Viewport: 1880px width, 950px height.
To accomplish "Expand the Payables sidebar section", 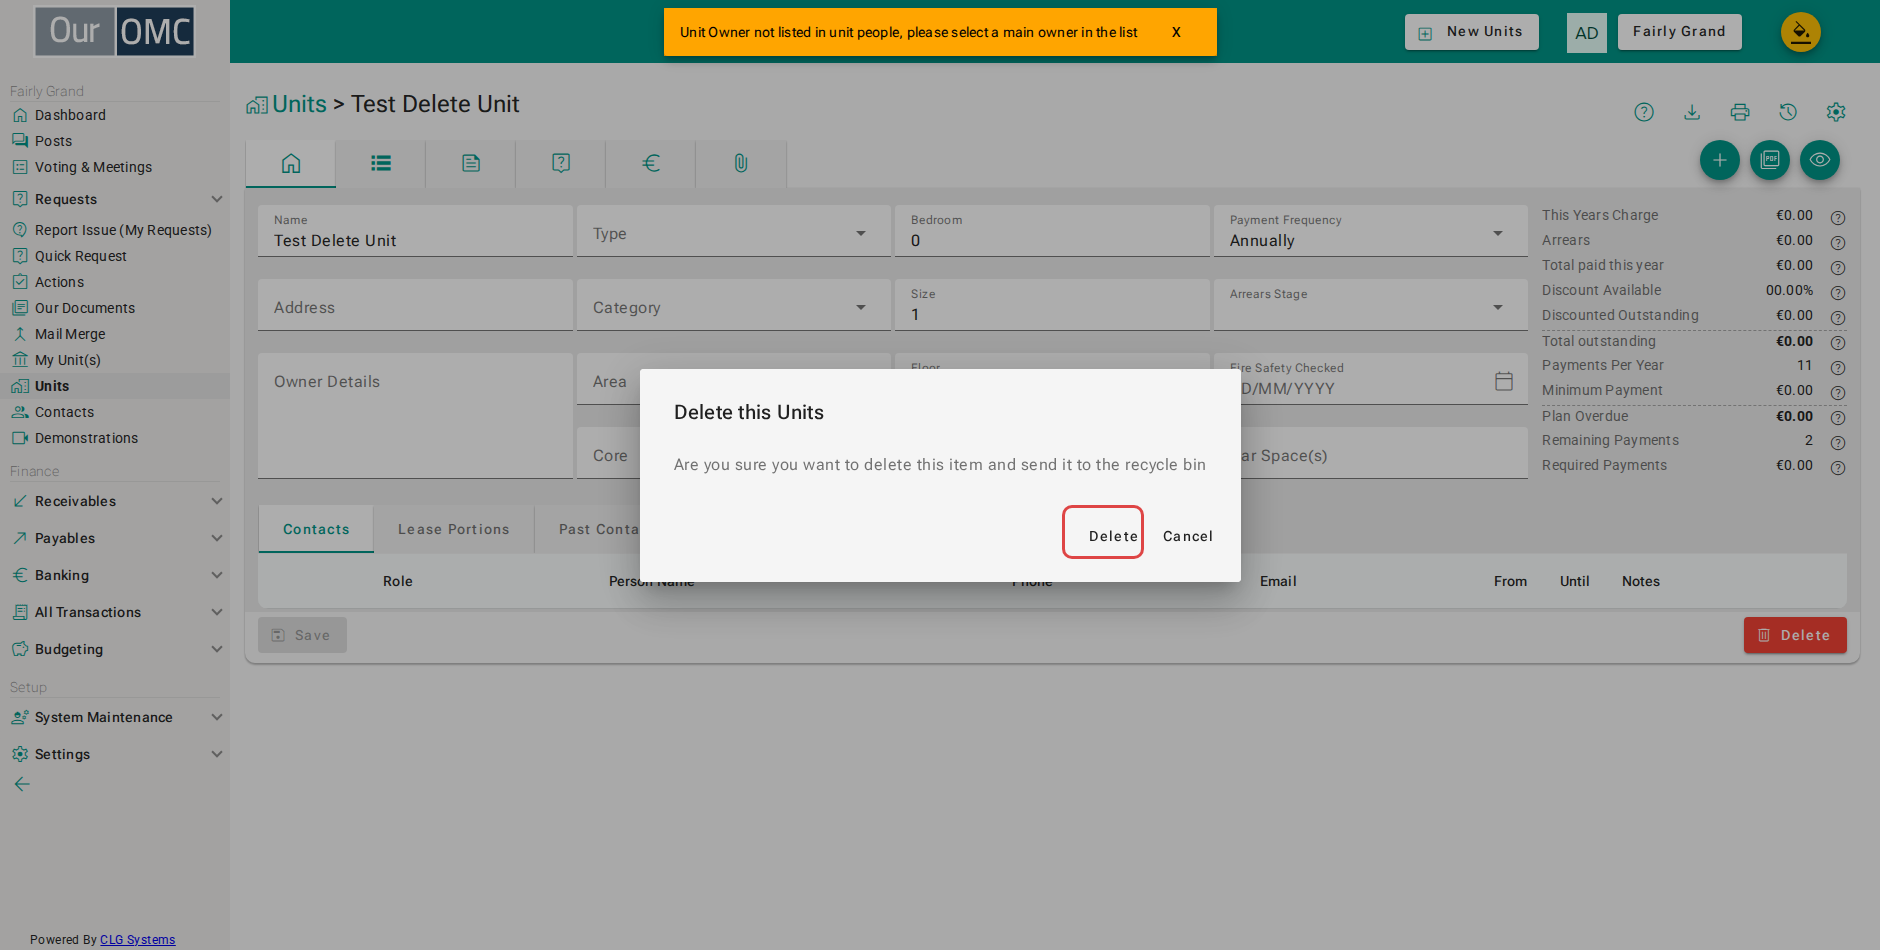I will (115, 538).
